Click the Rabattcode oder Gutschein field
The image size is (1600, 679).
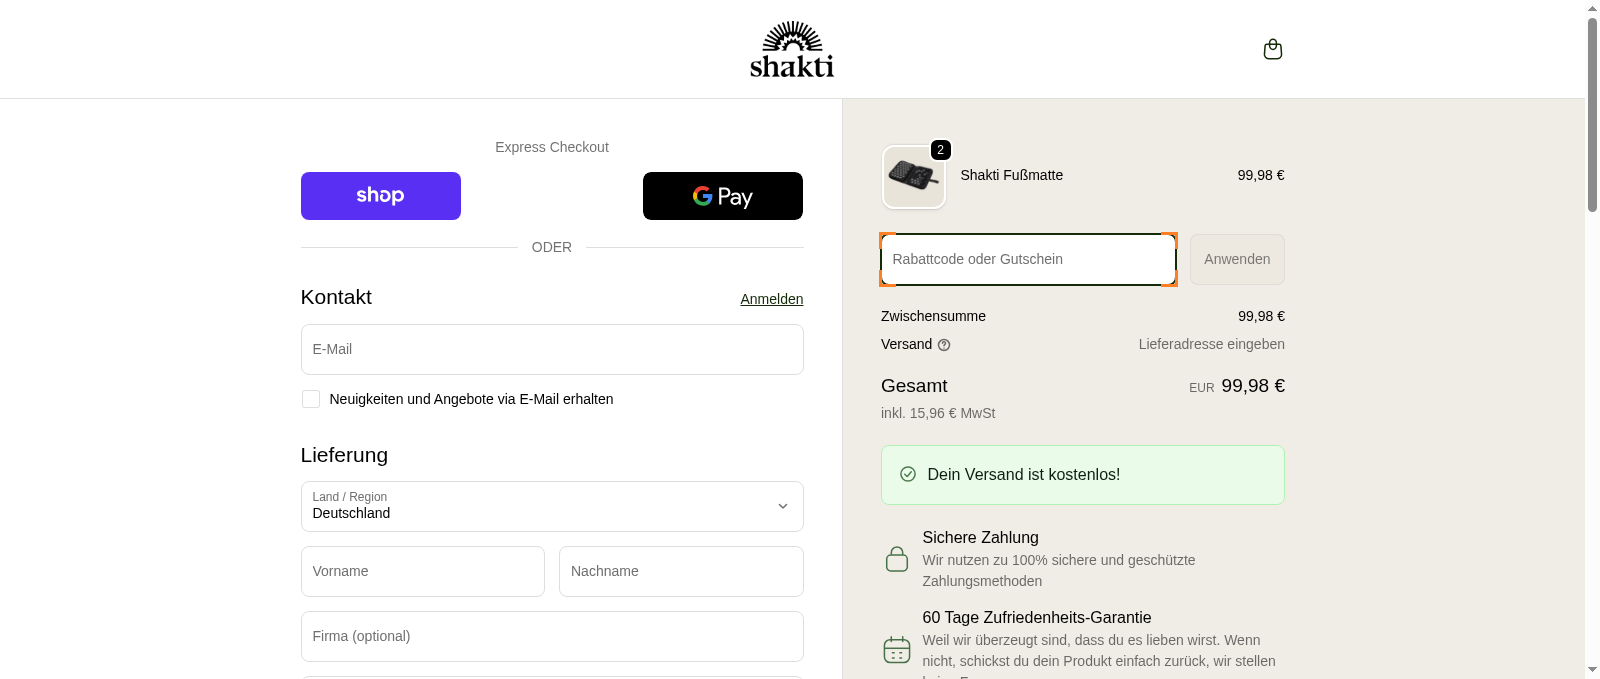tap(1027, 259)
